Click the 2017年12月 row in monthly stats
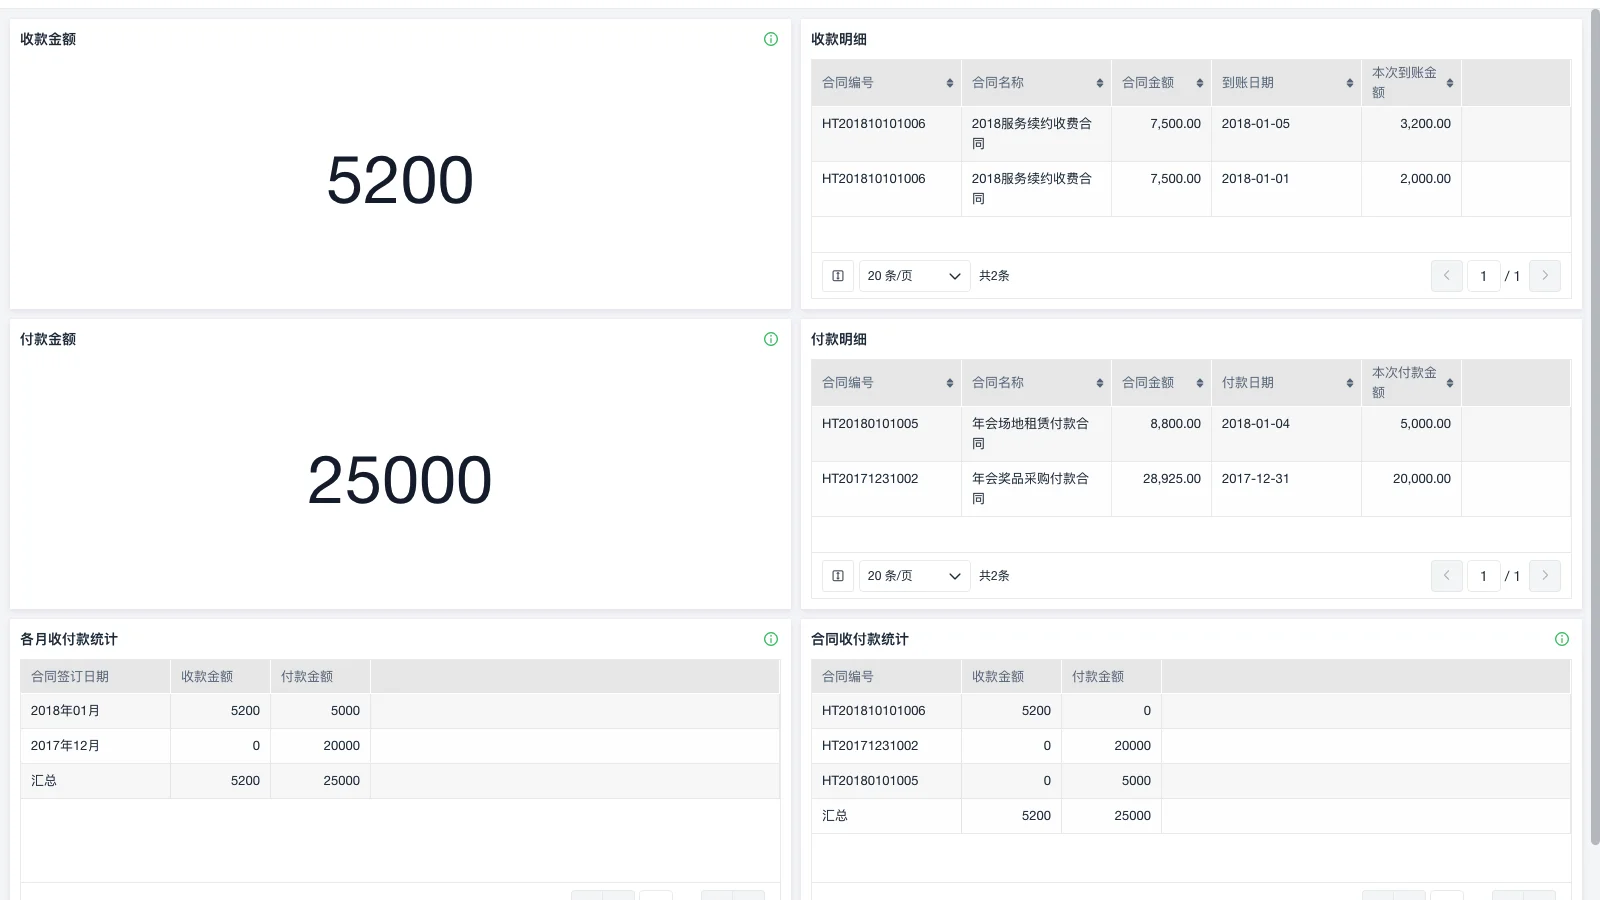Viewport: 1600px width, 900px height. pyautogui.click(x=400, y=746)
